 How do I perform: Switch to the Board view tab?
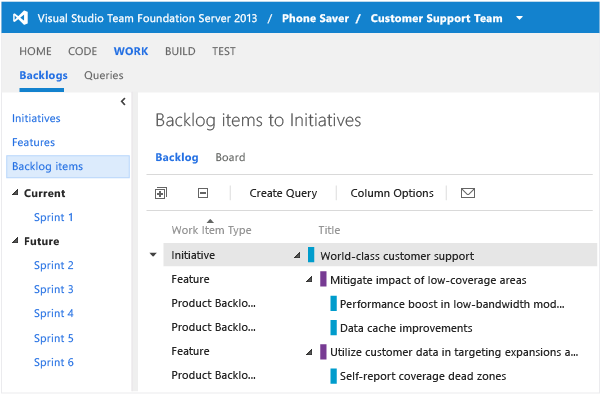[x=230, y=157]
